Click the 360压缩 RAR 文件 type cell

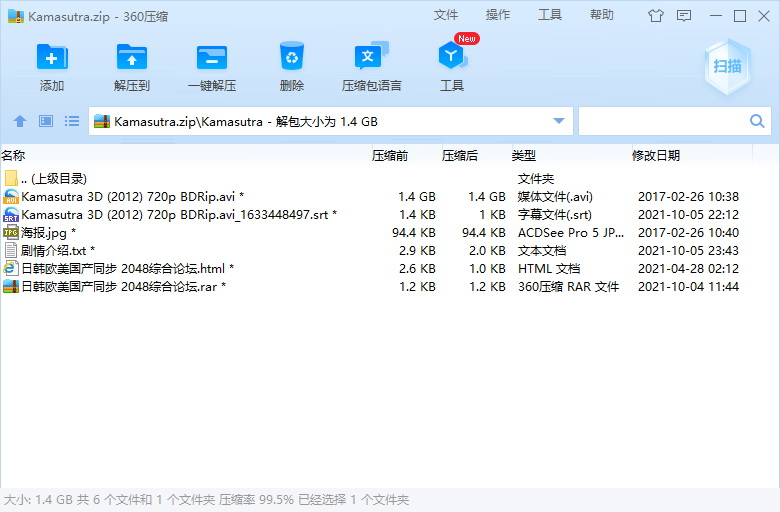pos(568,286)
